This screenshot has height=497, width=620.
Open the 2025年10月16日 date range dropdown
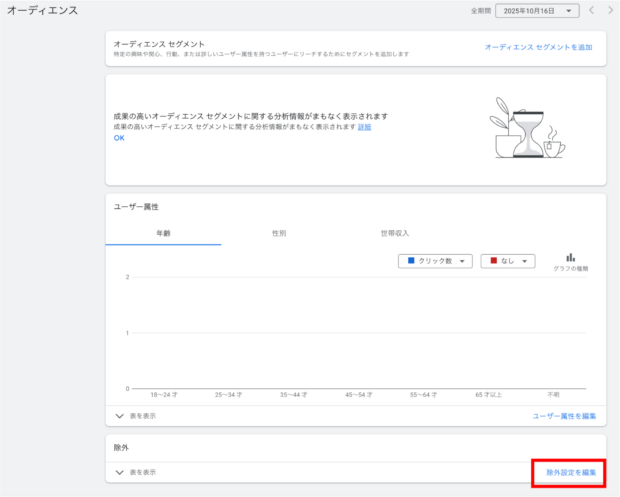[537, 11]
